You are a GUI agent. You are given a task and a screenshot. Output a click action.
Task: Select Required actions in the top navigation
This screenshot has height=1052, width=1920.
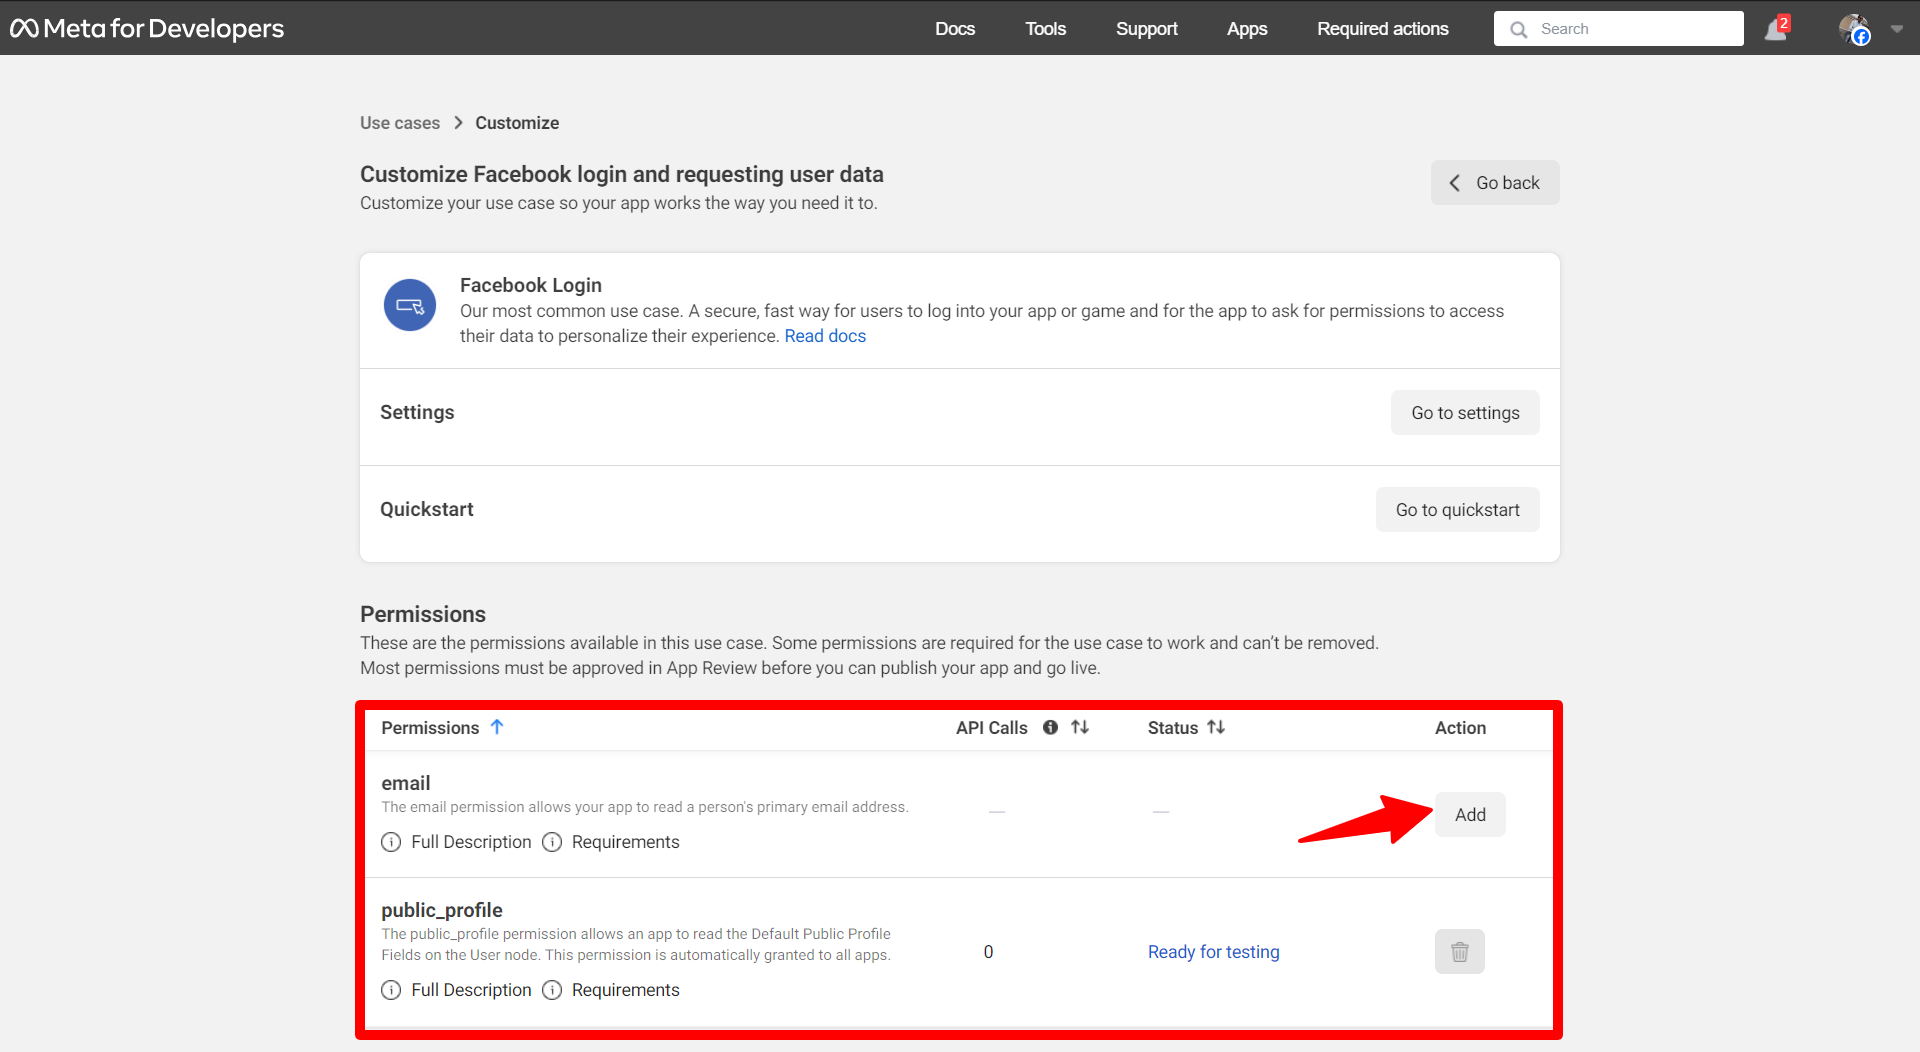[x=1382, y=28]
